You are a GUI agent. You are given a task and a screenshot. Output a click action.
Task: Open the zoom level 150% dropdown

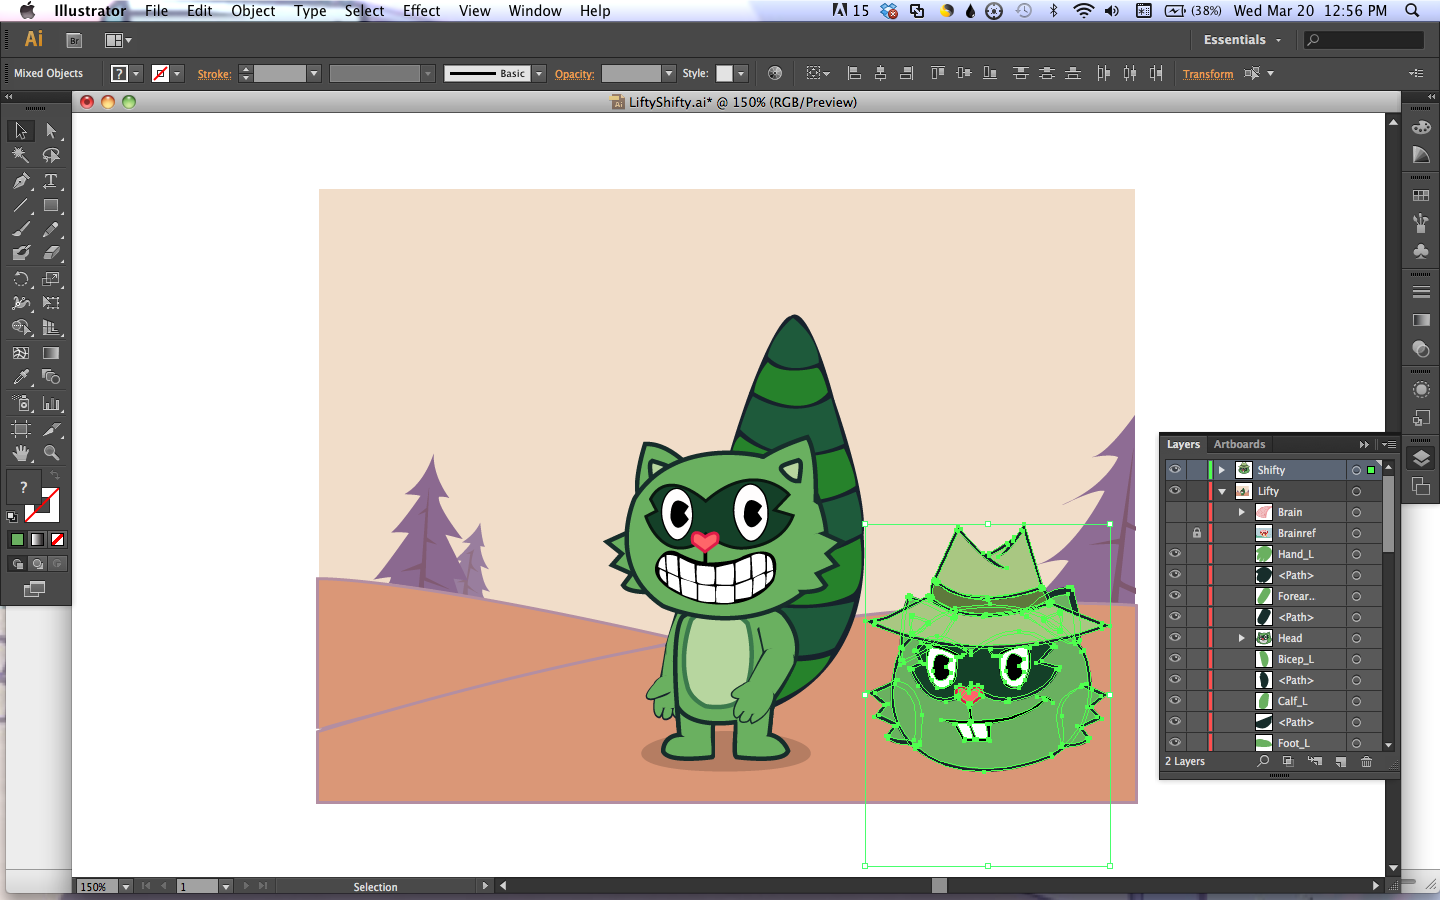126,887
